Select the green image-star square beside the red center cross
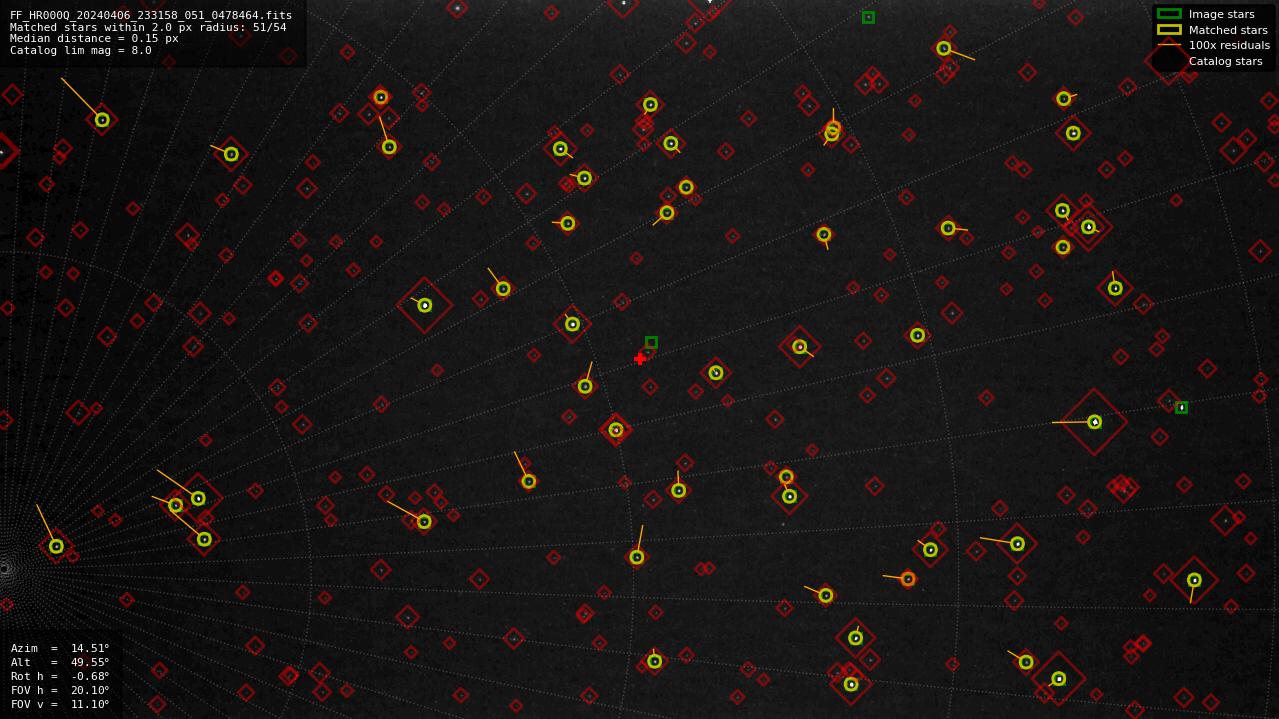1279x719 pixels. tap(651, 342)
